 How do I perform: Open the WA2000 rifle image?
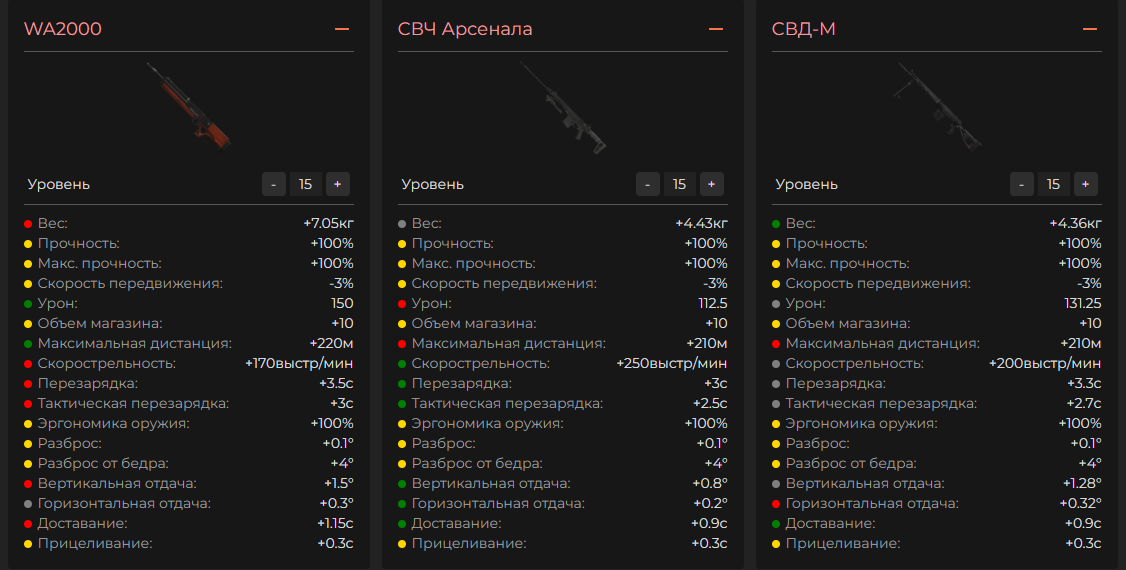click(189, 107)
